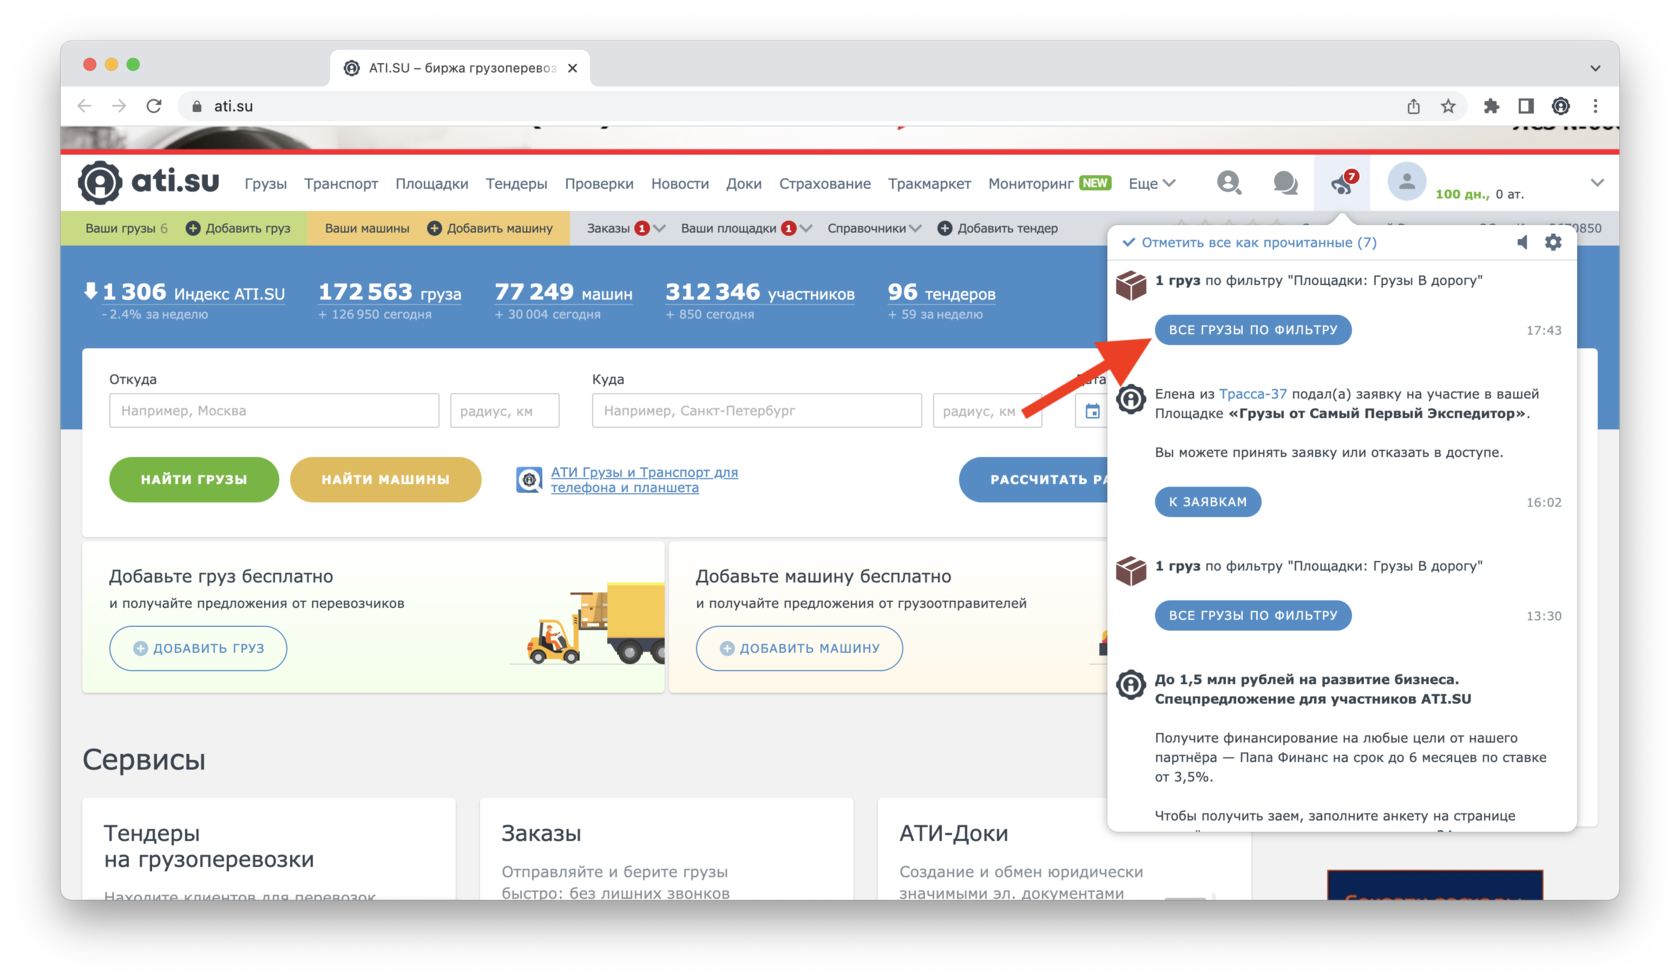Open the Грузы menu
Viewport: 1680px width, 980px height.
[x=266, y=183]
